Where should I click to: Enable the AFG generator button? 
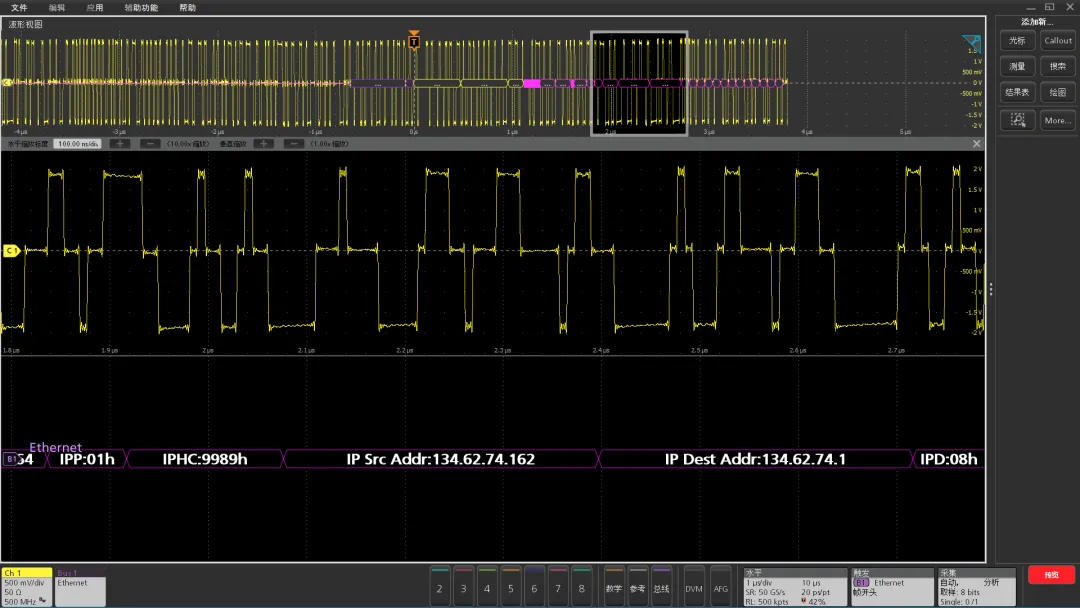click(x=720, y=587)
